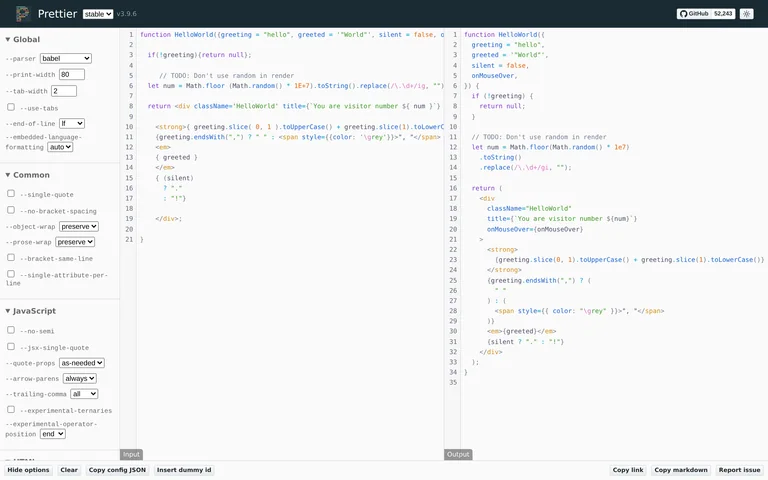
Task: Collapse the Global options section
Action: [23, 39]
